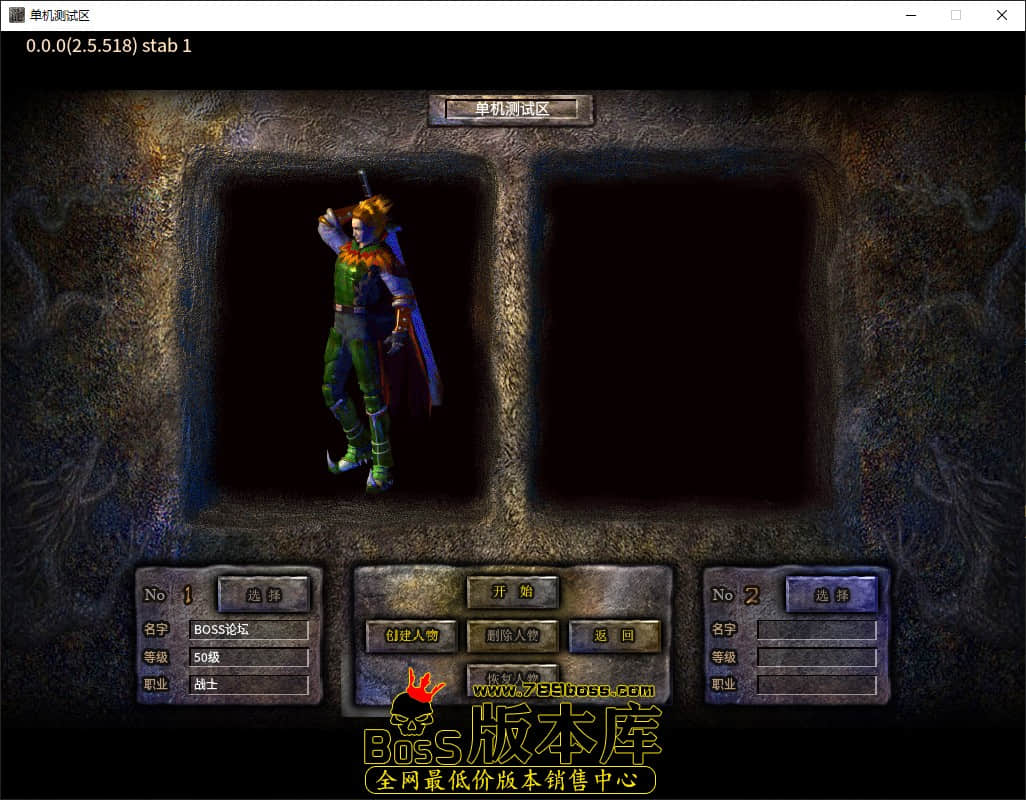
Task: Select character No 1 with 选择 button
Action: tap(264, 595)
